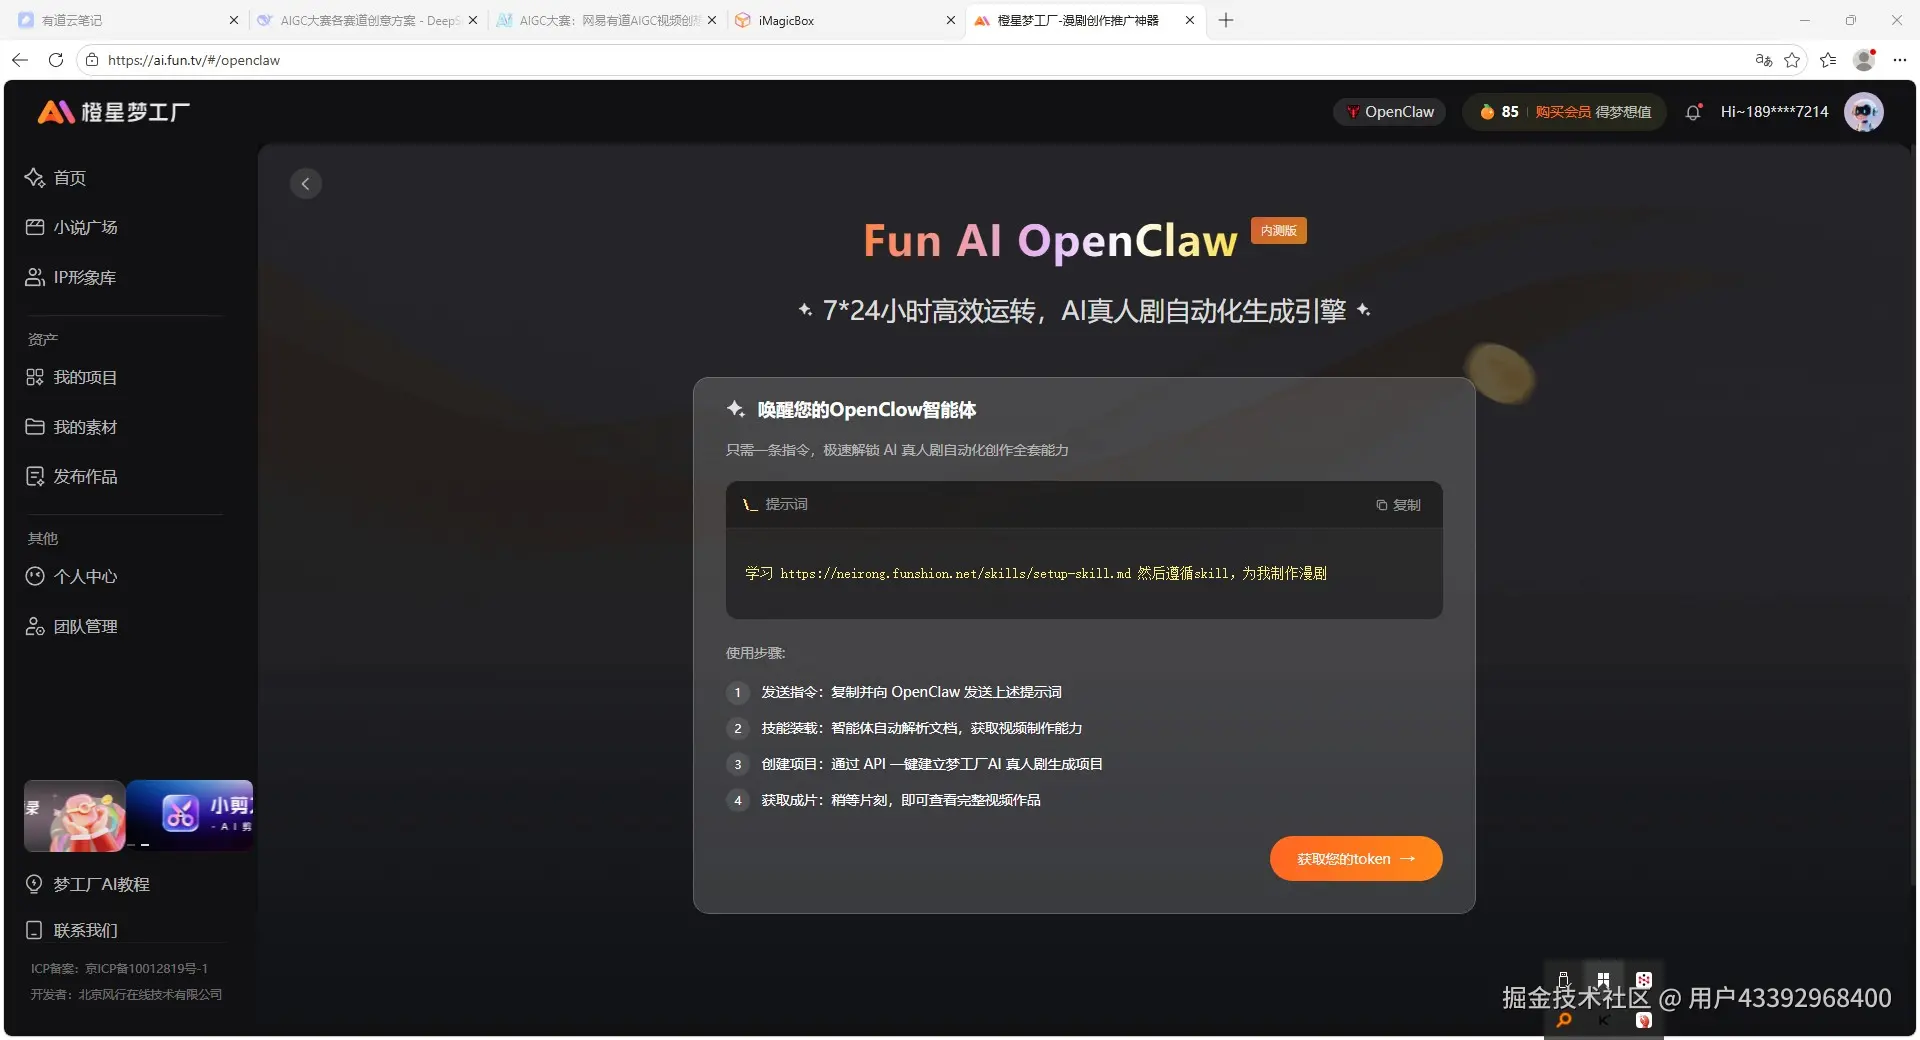Open 发布作品 page
1920x1040 pixels.
(71, 476)
